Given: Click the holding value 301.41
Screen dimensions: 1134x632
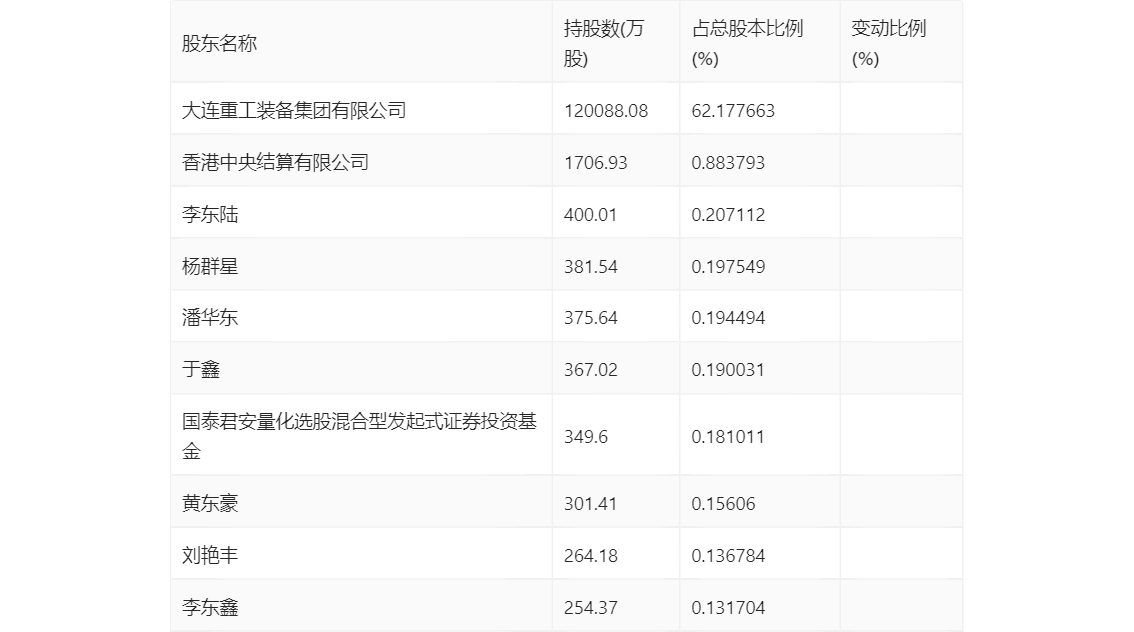Looking at the screenshot, I should click(590, 504).
